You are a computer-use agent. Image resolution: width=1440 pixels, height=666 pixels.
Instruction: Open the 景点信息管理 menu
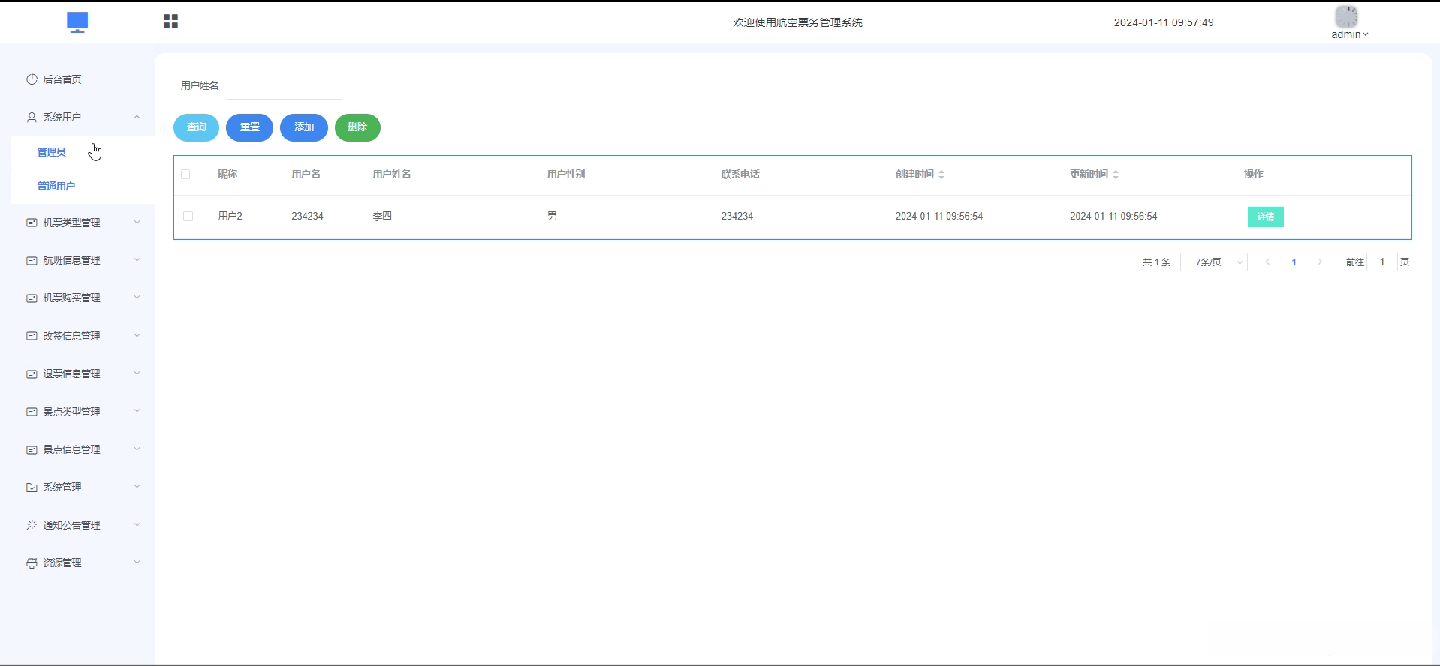pos(77,450)
